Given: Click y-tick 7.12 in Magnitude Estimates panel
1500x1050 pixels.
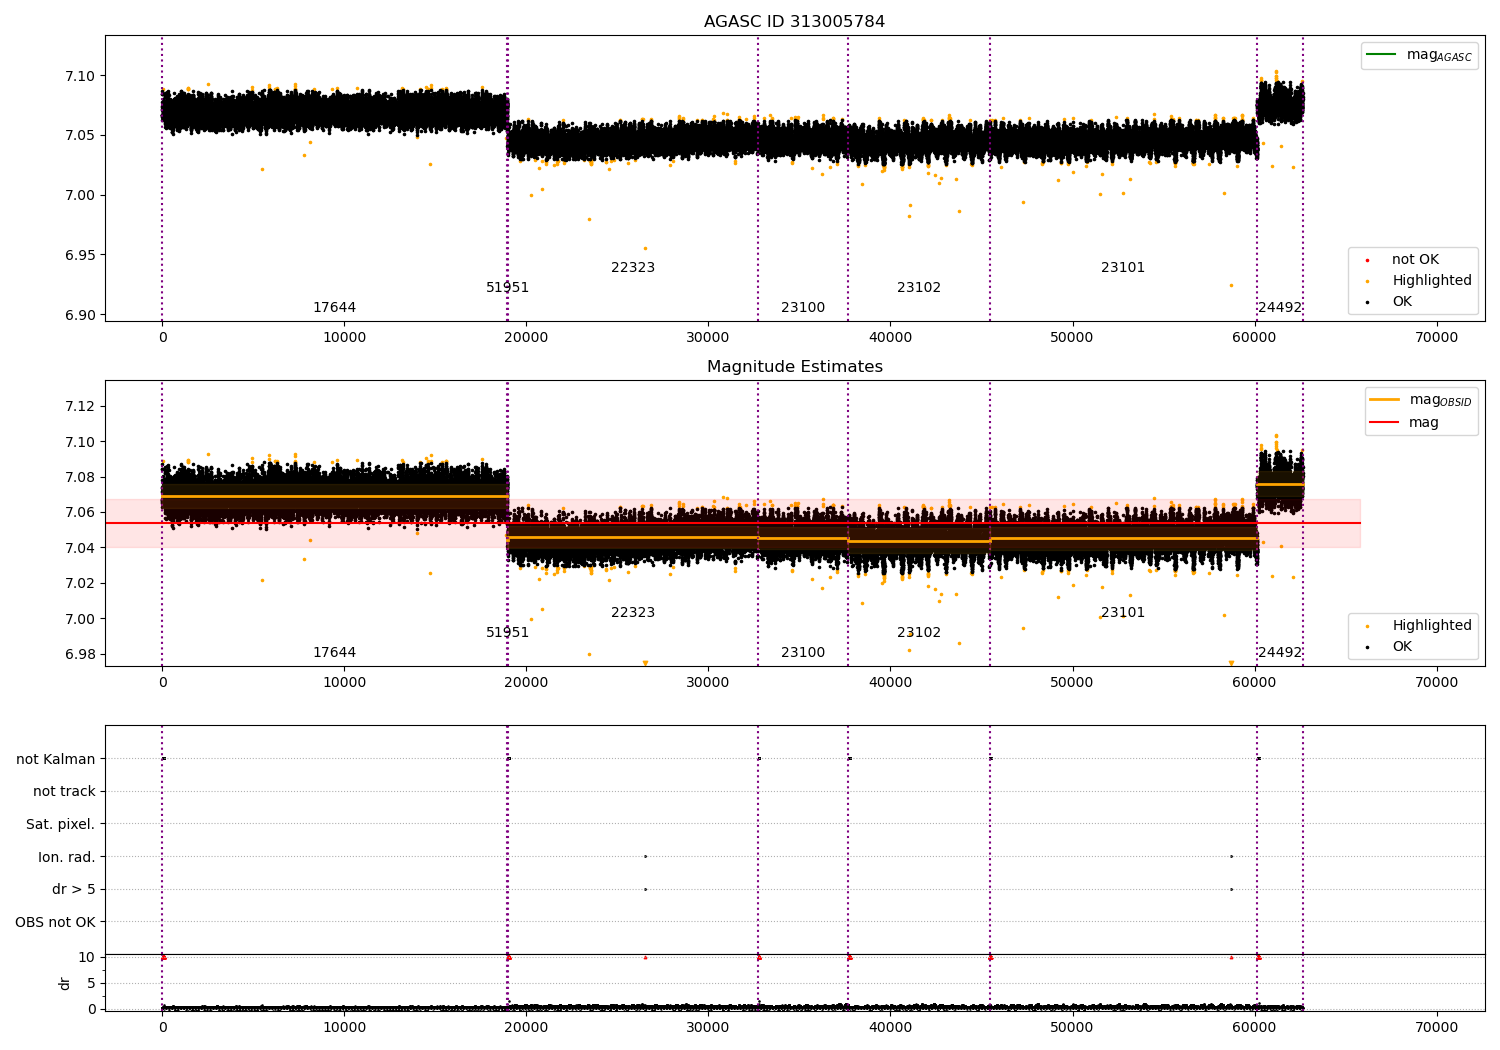Looking at the screenshot, I should [81, 407].
